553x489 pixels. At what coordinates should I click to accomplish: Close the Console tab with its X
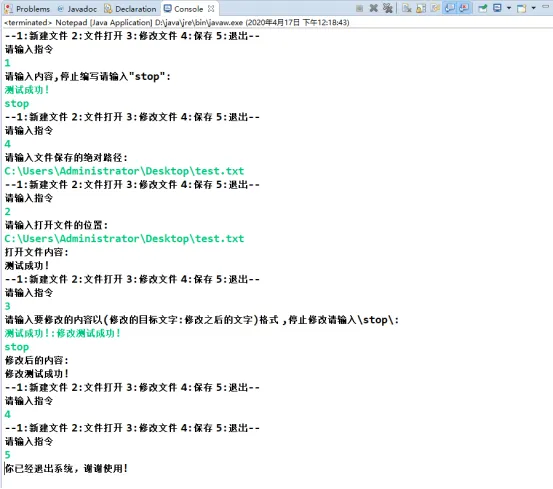pyautogui.click(x=211, y=8)
